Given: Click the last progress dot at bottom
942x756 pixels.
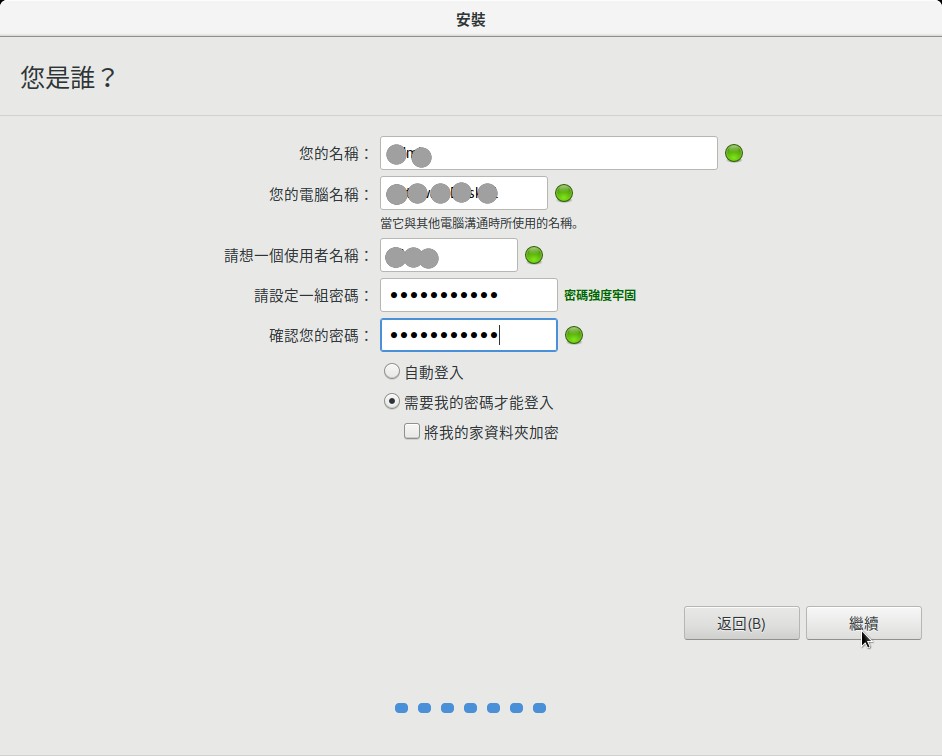Looking at the screenshot, I should 539,708.
